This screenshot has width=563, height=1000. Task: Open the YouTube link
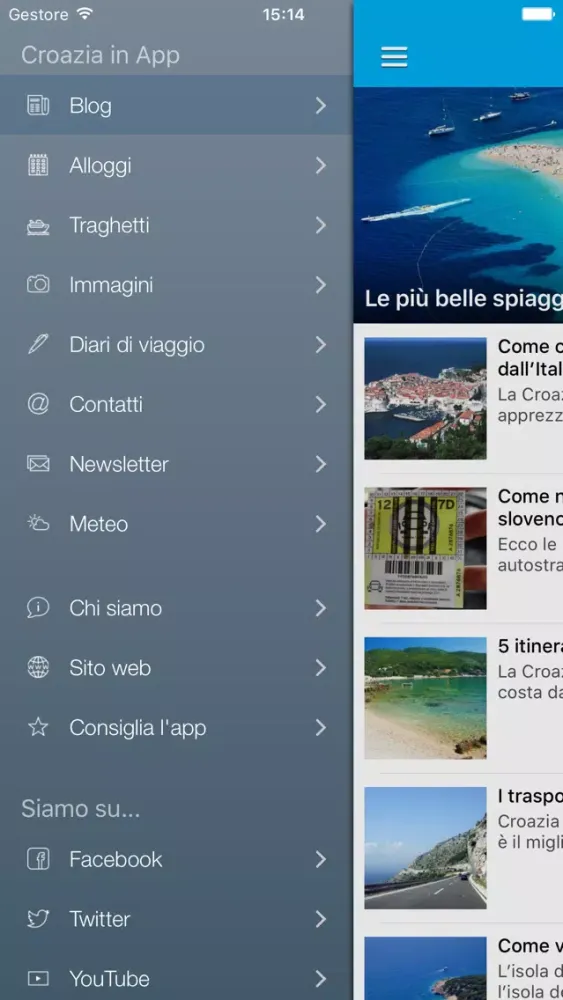(x=176, y=977)
